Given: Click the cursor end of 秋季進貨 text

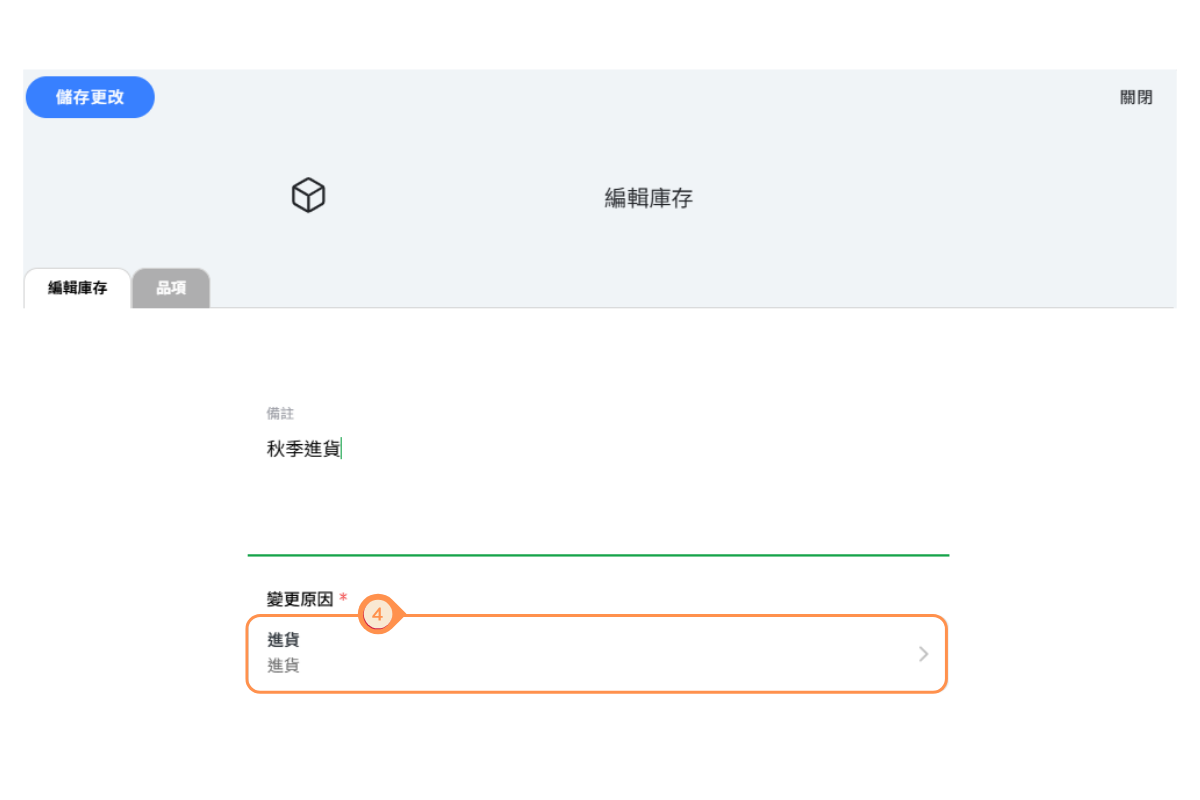Looking at the screenshot, I should (341, 450).
